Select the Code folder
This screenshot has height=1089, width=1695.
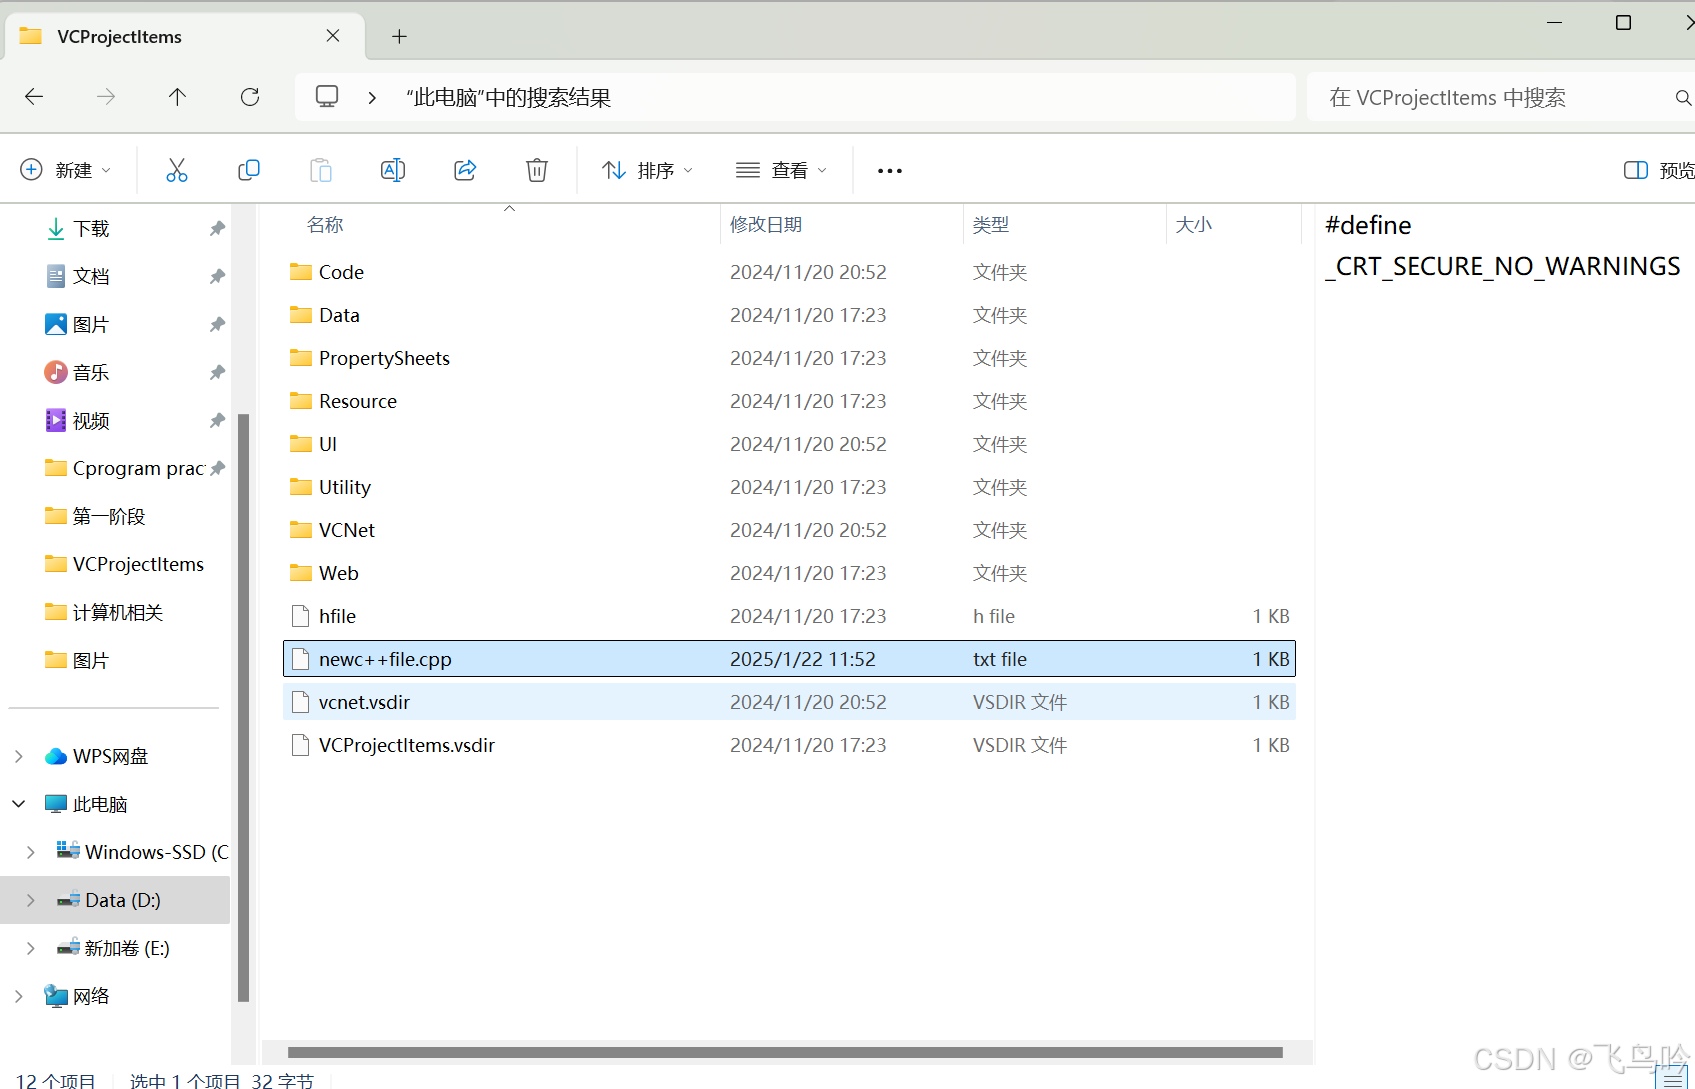click(789, 272)
